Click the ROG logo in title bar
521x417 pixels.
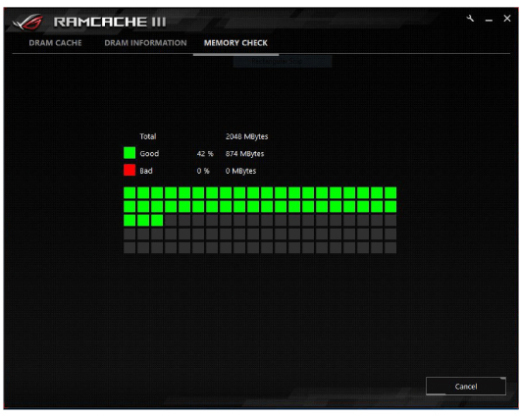pyautogui.click(x=28, y=22)
